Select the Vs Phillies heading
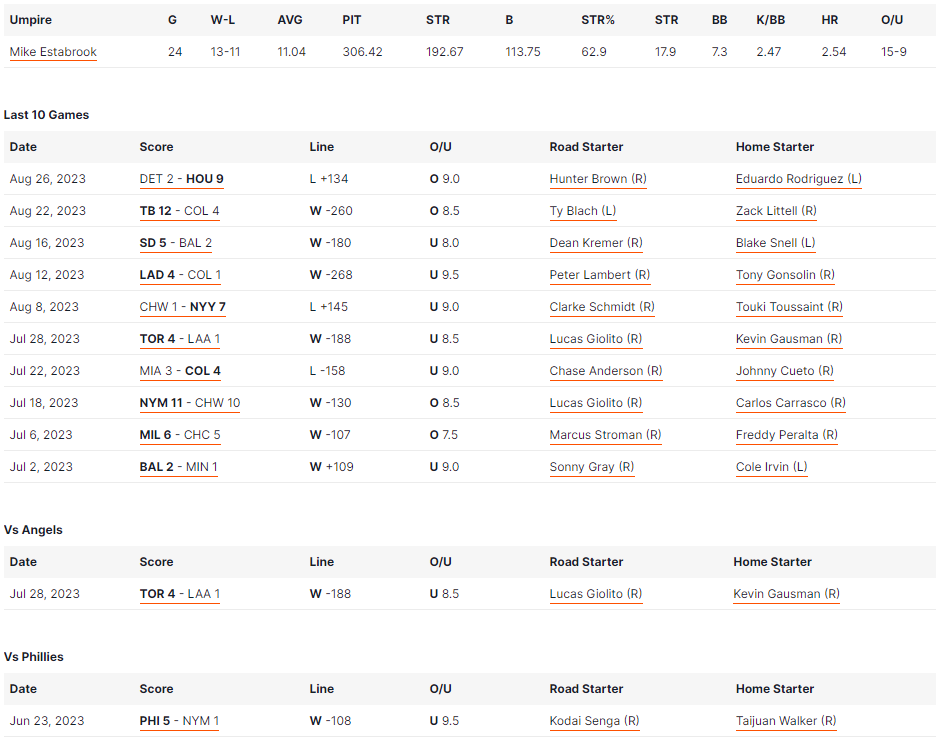Viewport: 940px width, 737px height. click(34, 657)
